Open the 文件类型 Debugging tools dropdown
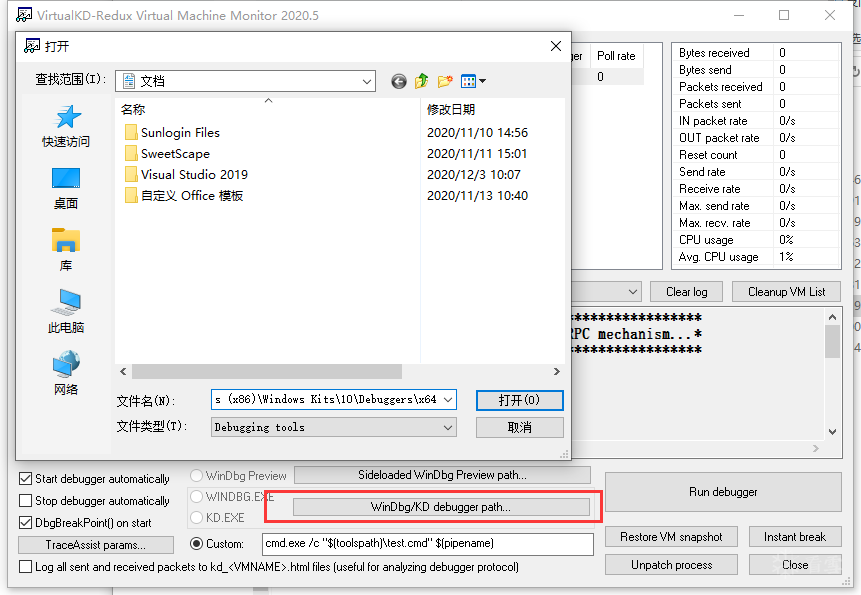 333,427
